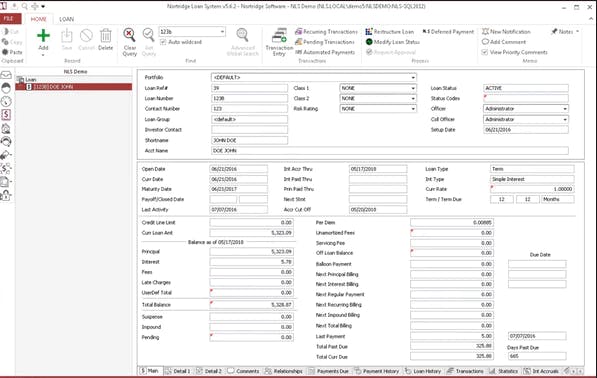
Task: Open the search query dropdown arrow
Action: coord(222,32)
